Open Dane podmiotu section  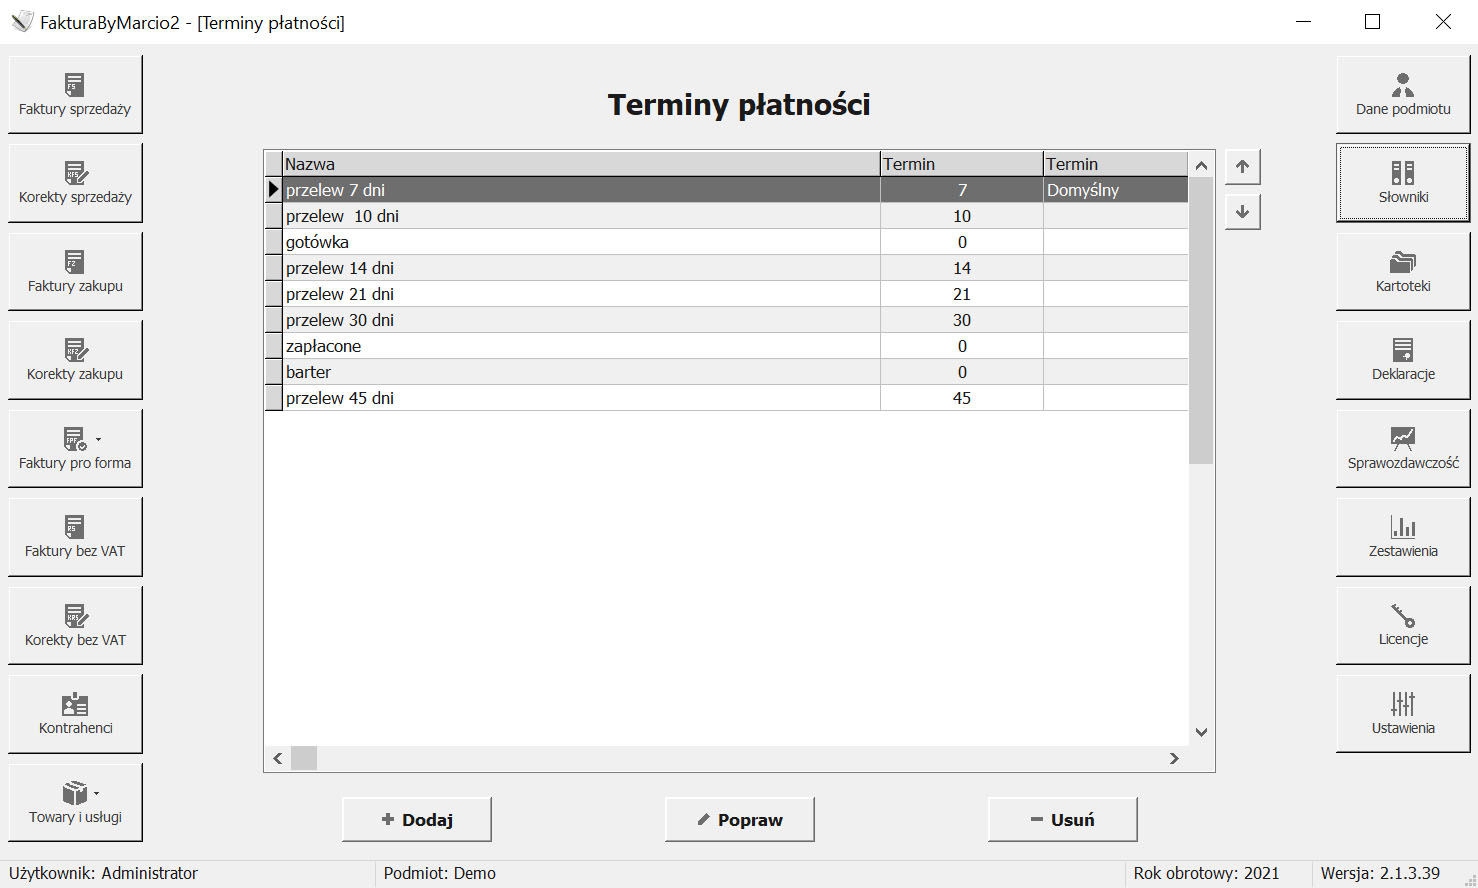pos(1403,94)
